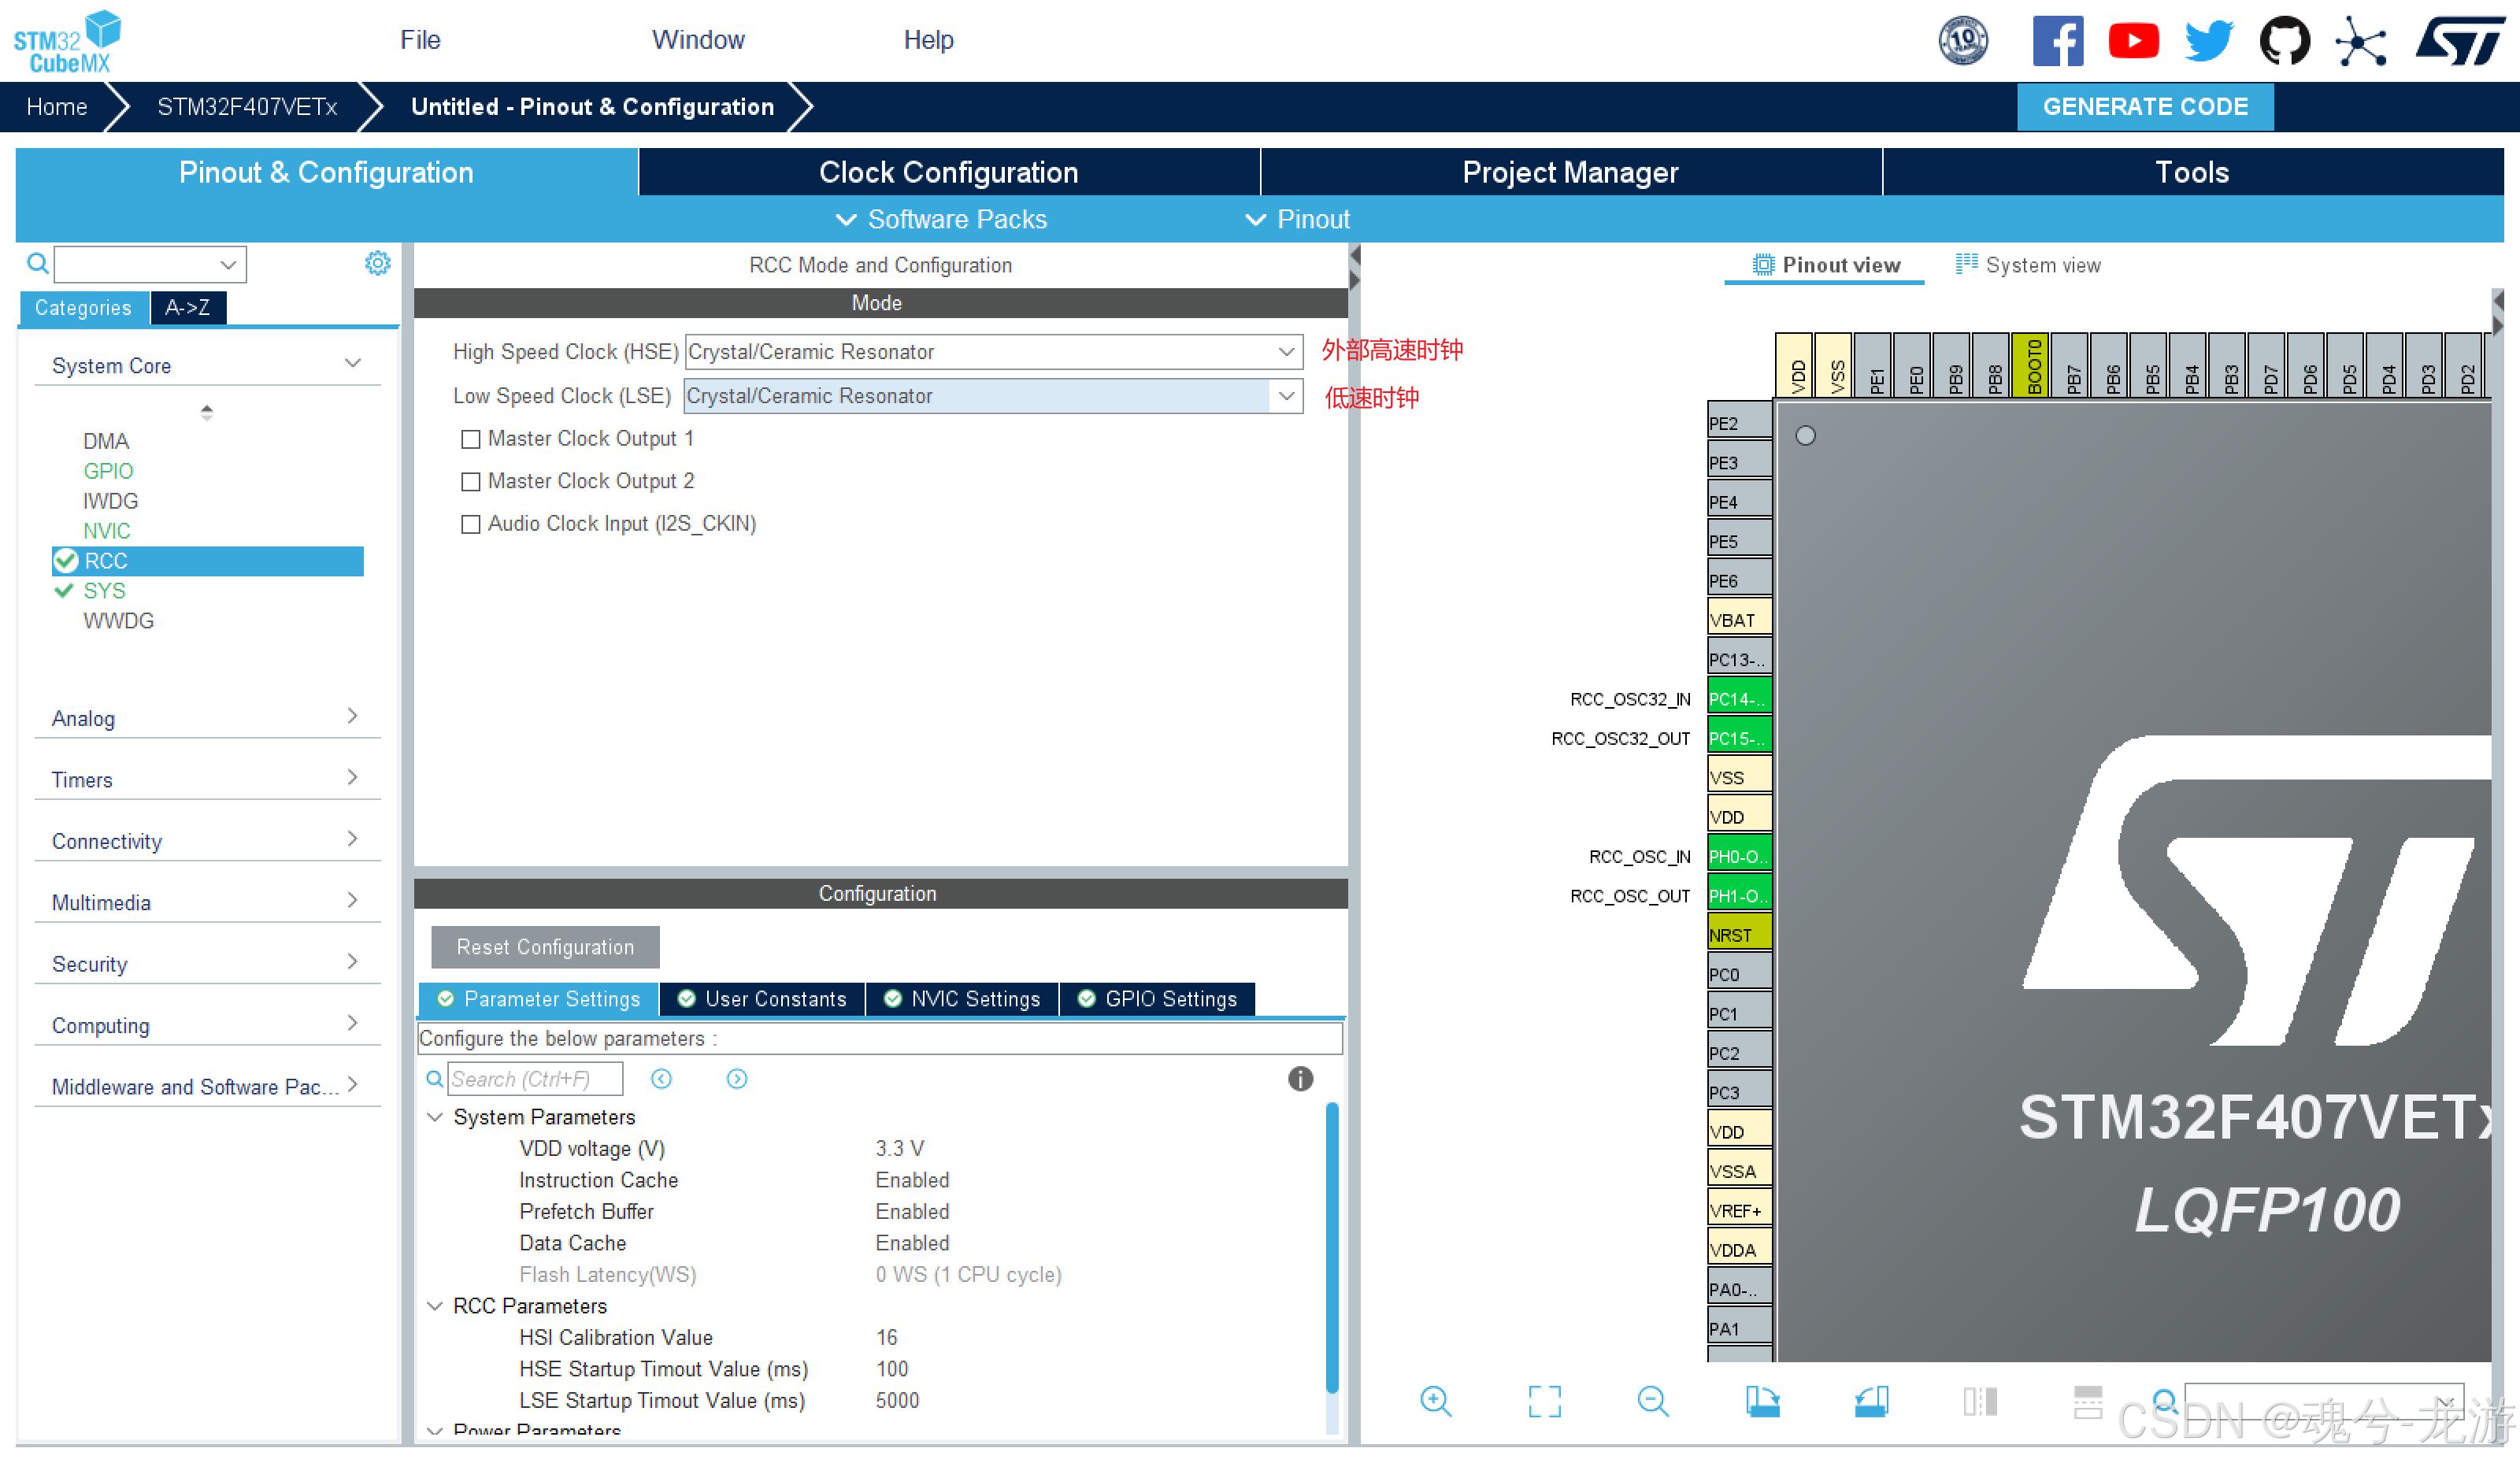Click the info icon in parameter settings
Screen dimensions: 2520x1463
(1299, 1078)
